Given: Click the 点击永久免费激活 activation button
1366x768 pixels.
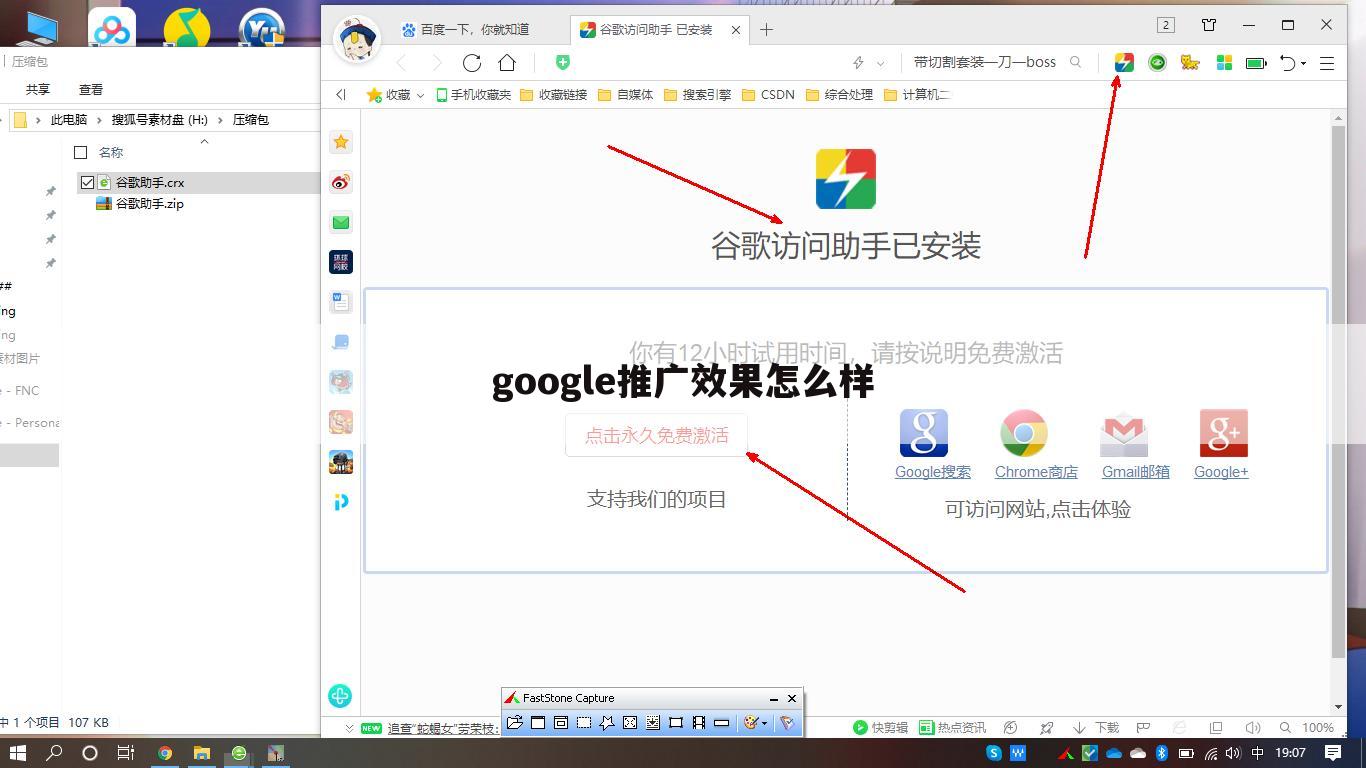Looking at the screenshot, I should [x=655, y=435].
